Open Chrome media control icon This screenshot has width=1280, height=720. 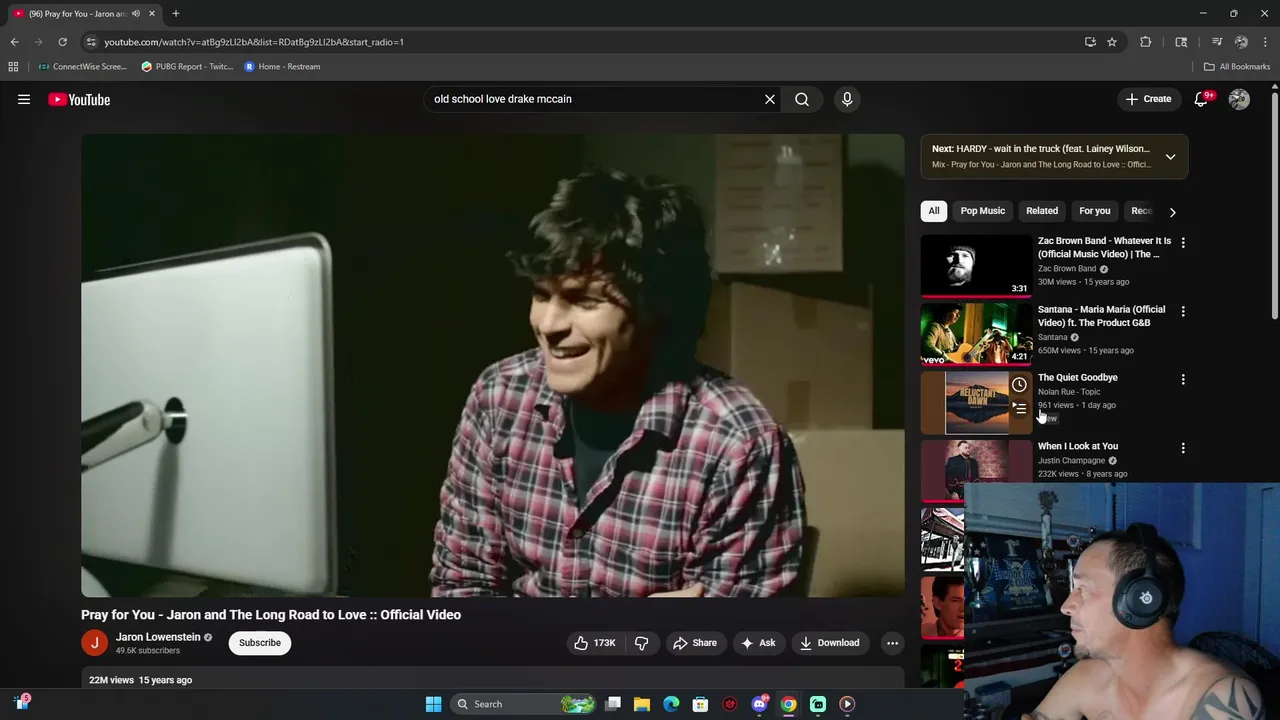point(1217,42)
